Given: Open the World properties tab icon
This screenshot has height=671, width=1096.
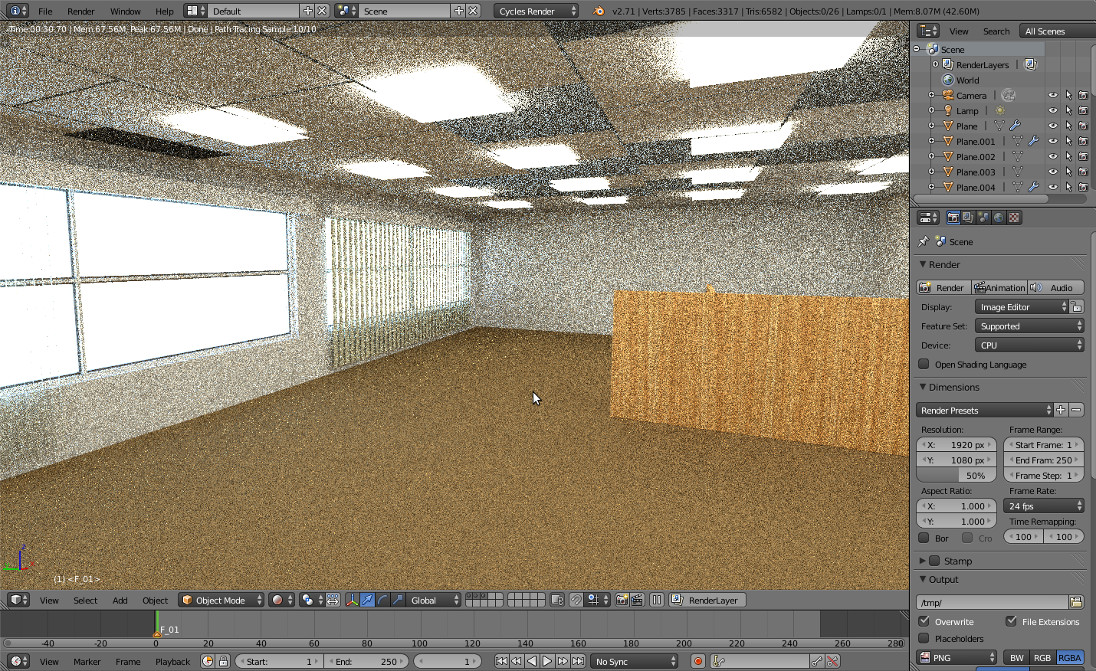Looking at the screenshot, I should tap(999, 218).
